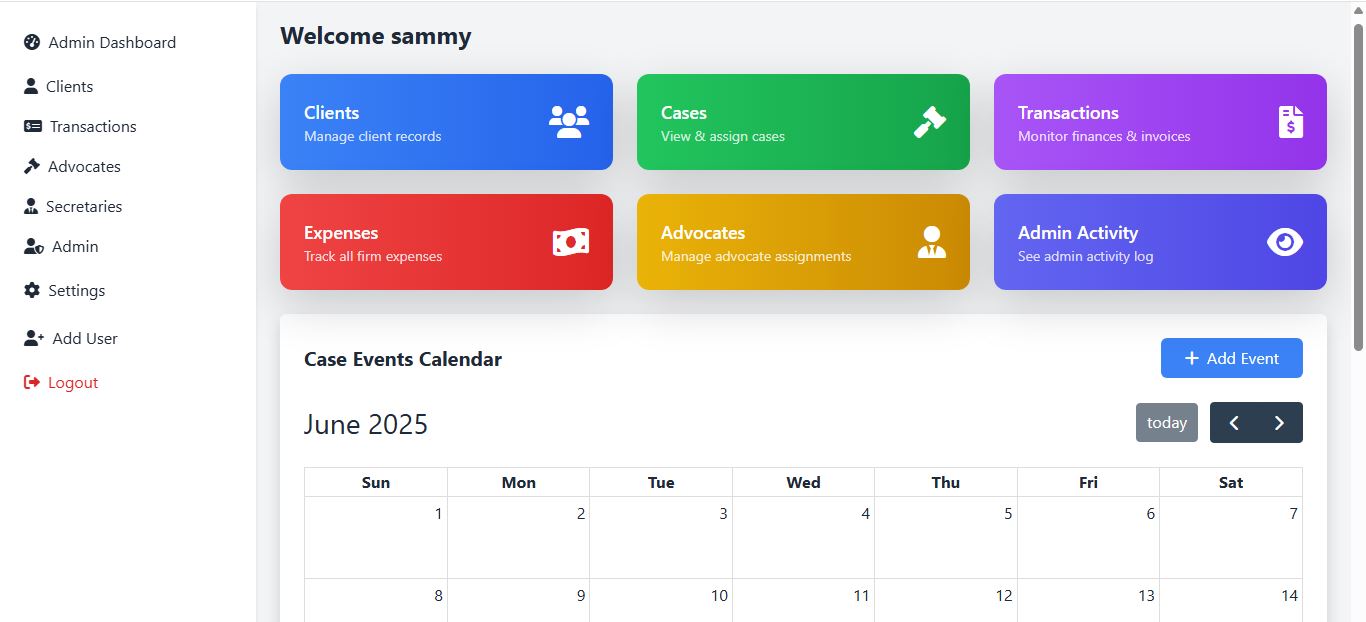Click the palette icon beside Admin Dashboard

click(x=32, y=42)
